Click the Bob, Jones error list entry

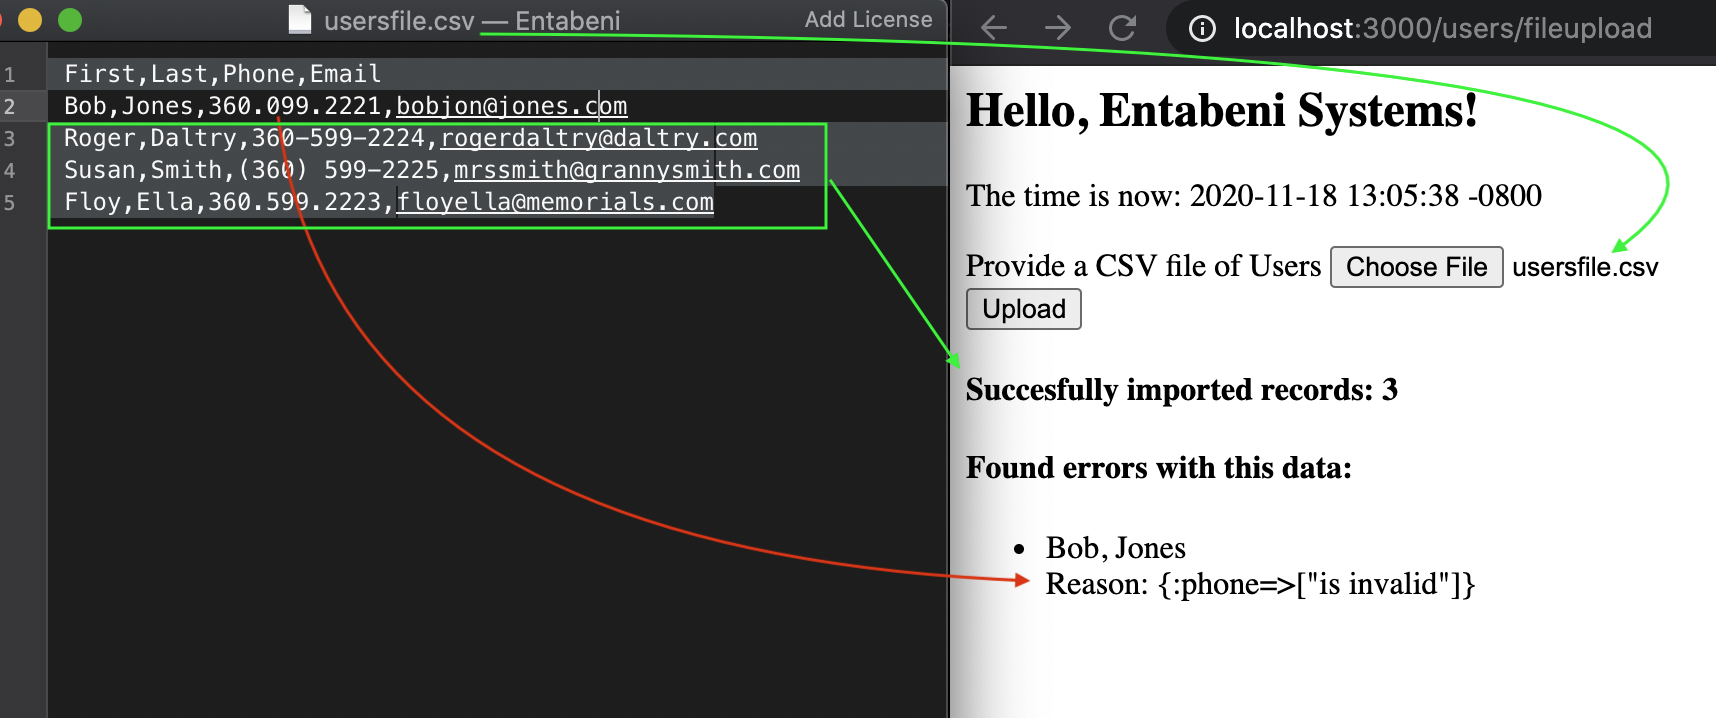(1115, 548)
